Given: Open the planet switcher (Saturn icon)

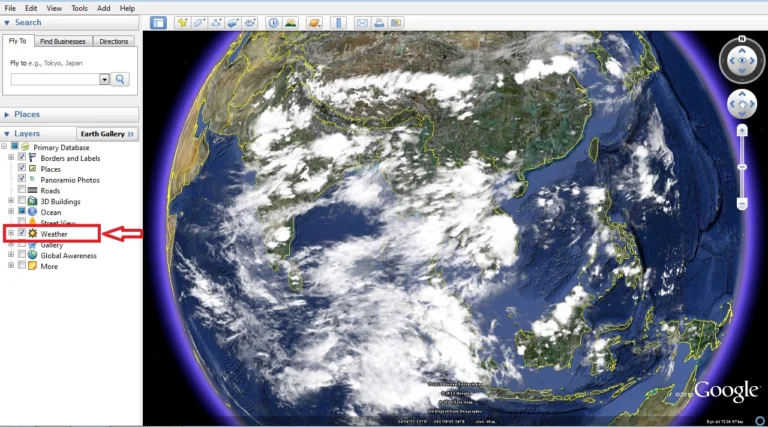Looking at the screenshot, I should point(314,23).
